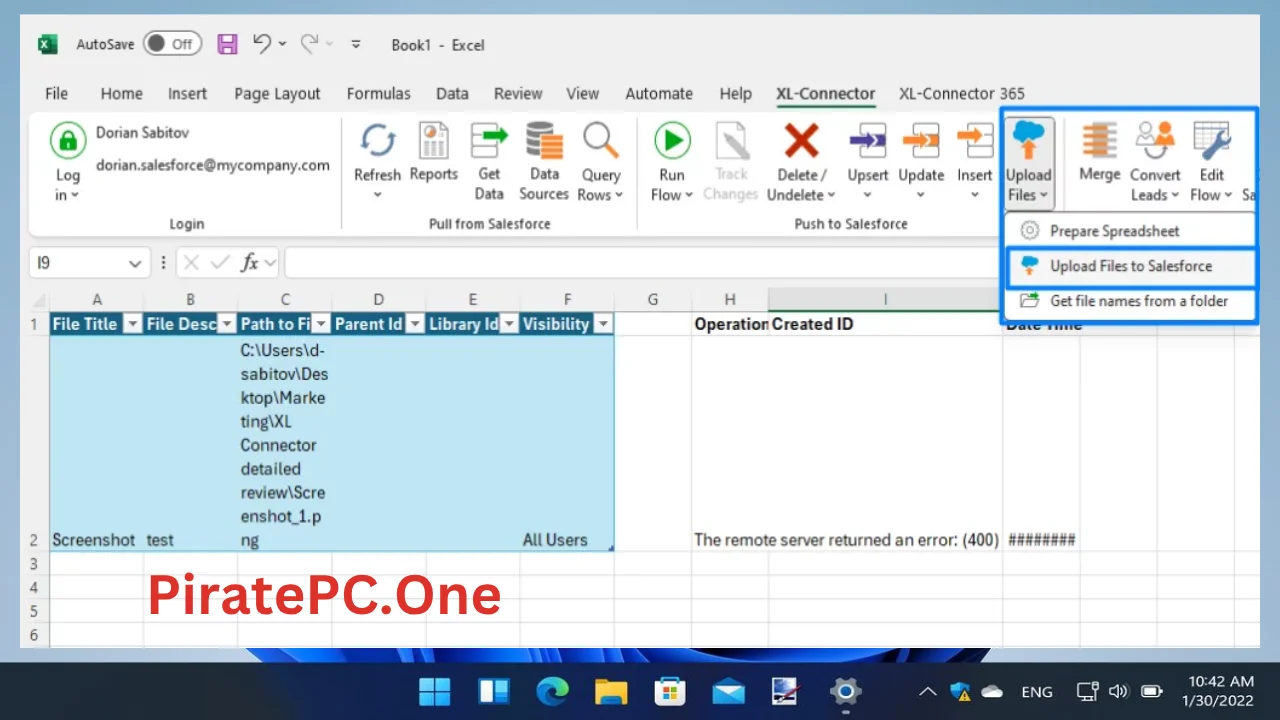The height and width of the screenshot is (720, 1280).
Task: Click the Insert icon in Push to Salesforce
Action: click(x=974, y=141)
